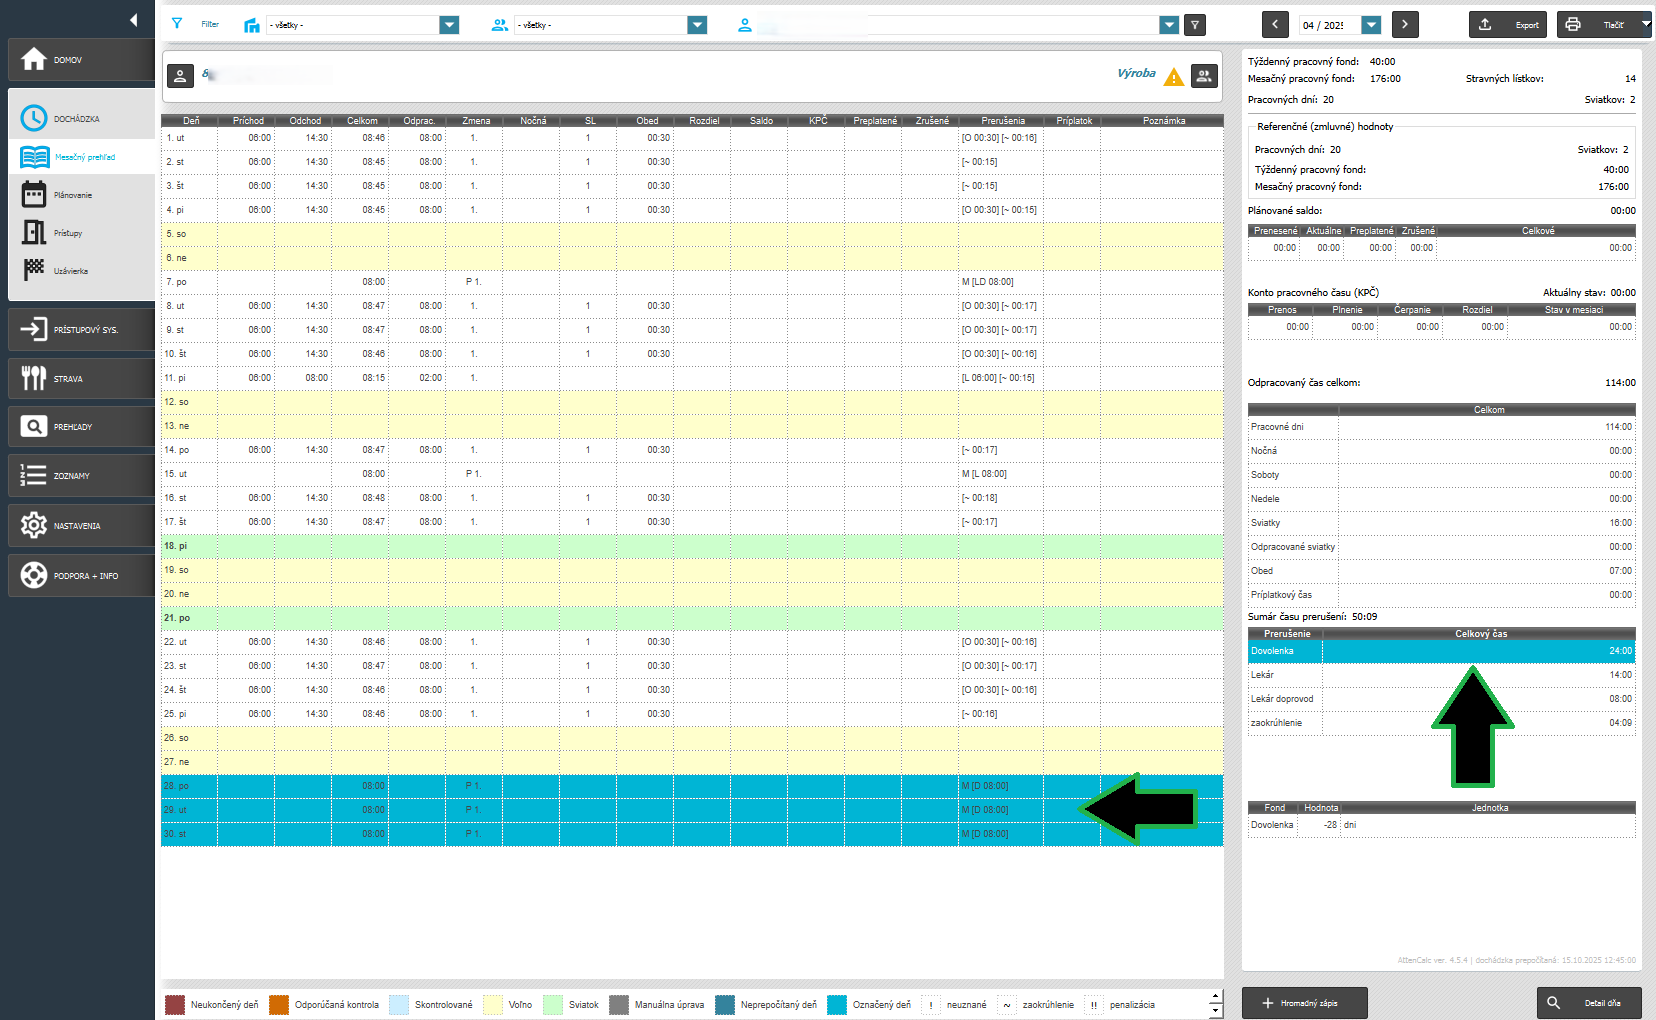Screen dimensions: 1656x1020
Task: Open the month selection dropdown
Action: [x=1371, y=25]
